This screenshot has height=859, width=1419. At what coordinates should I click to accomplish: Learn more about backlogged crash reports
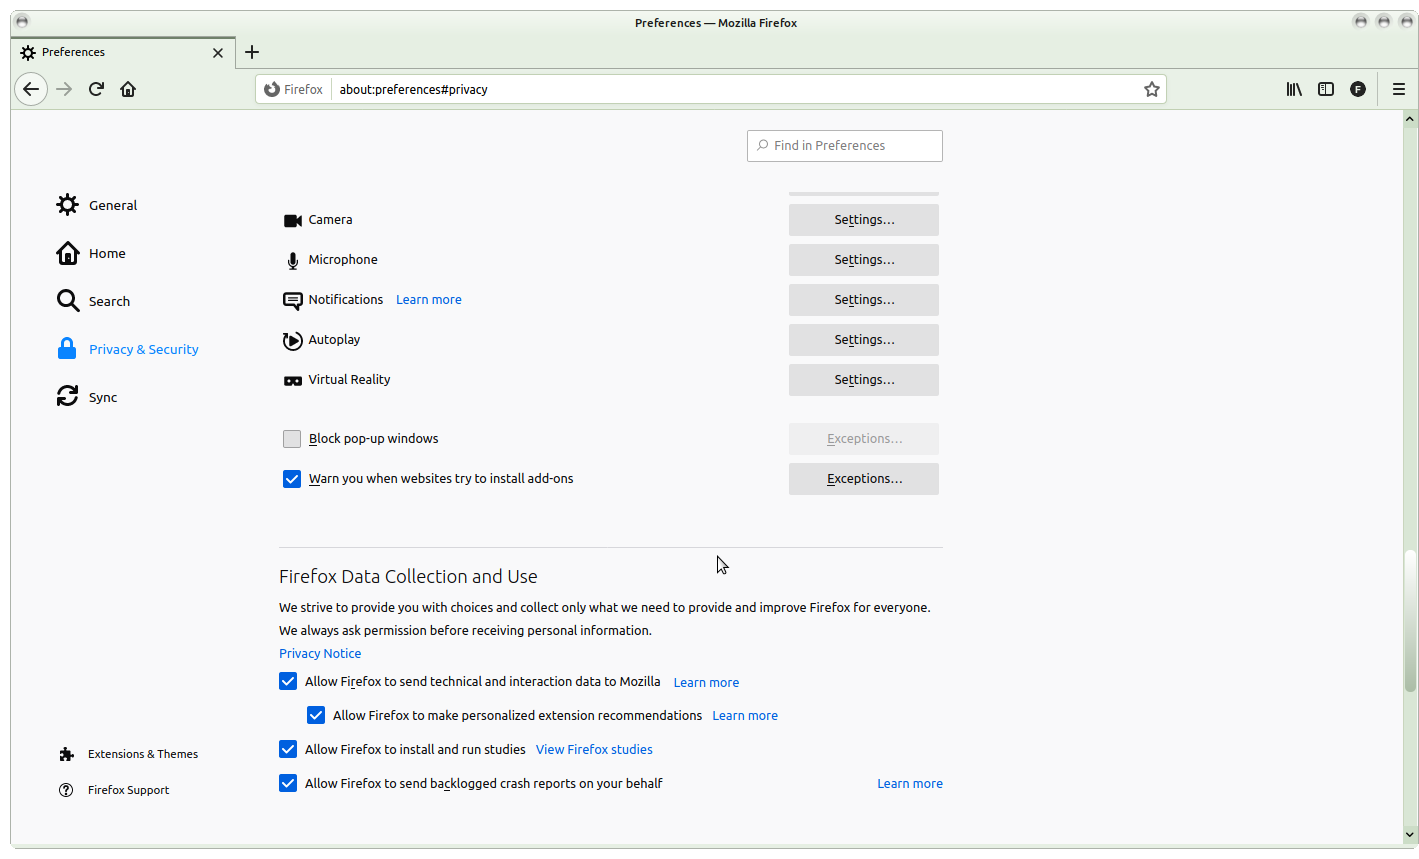910,784
